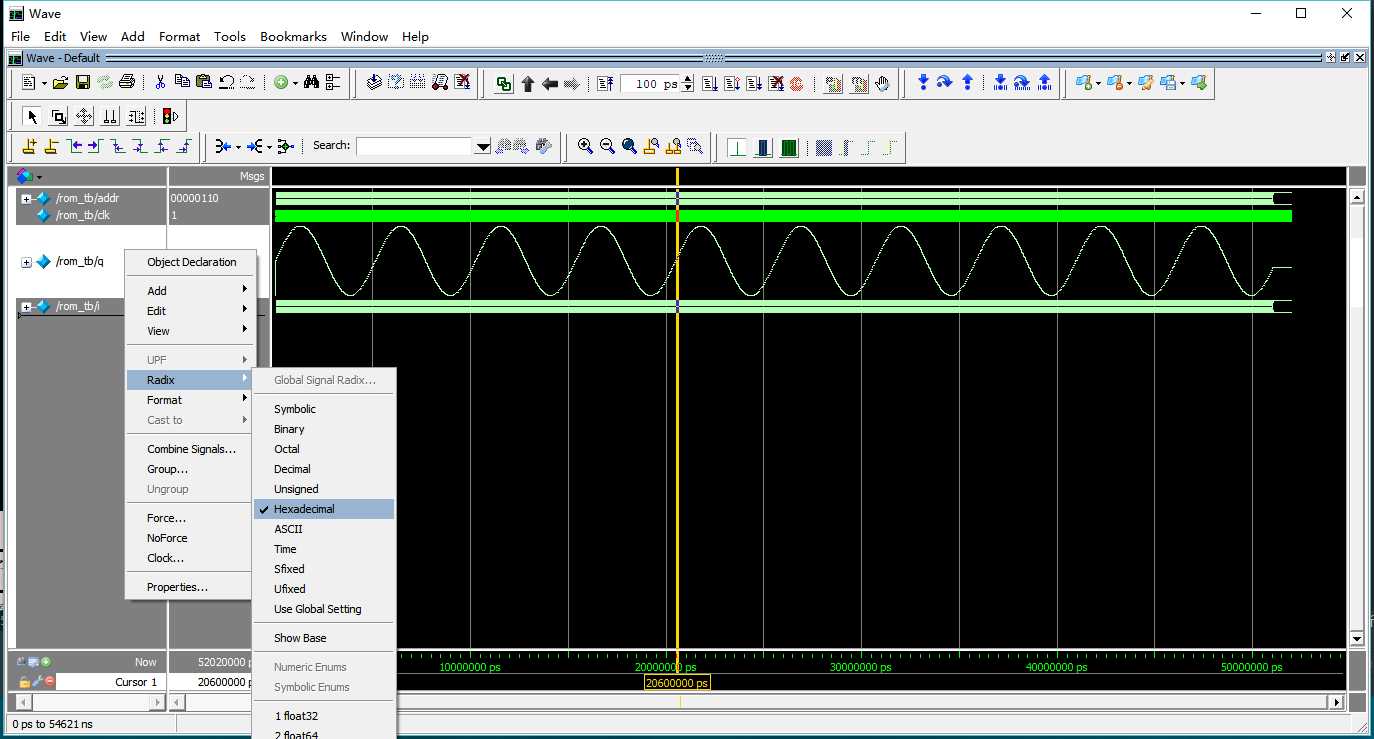Choose Combine Signals... from context menu
Screen dimensions: 1374x739
click(190, 449)
